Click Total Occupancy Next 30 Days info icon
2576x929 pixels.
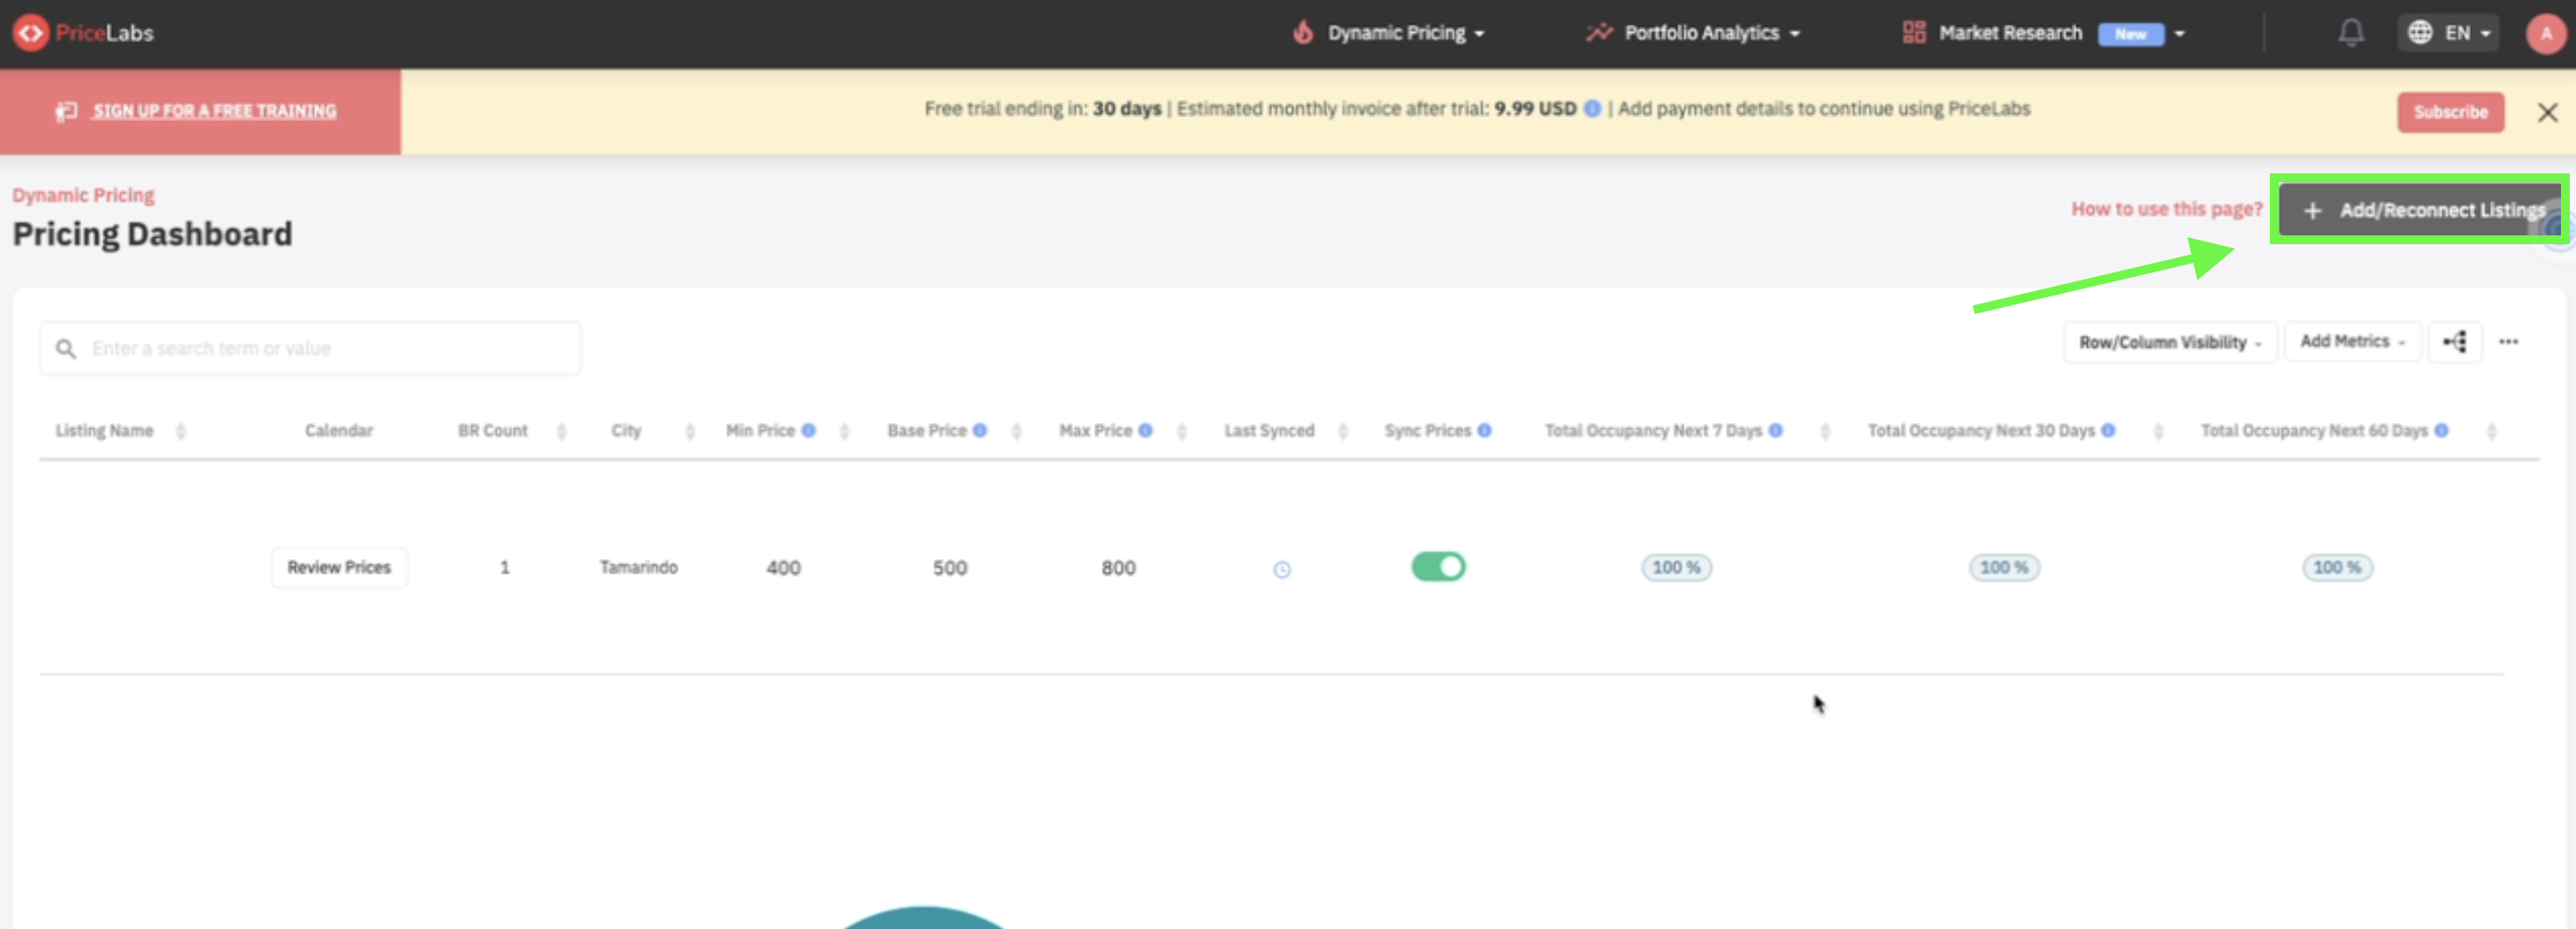[2108, 430]
